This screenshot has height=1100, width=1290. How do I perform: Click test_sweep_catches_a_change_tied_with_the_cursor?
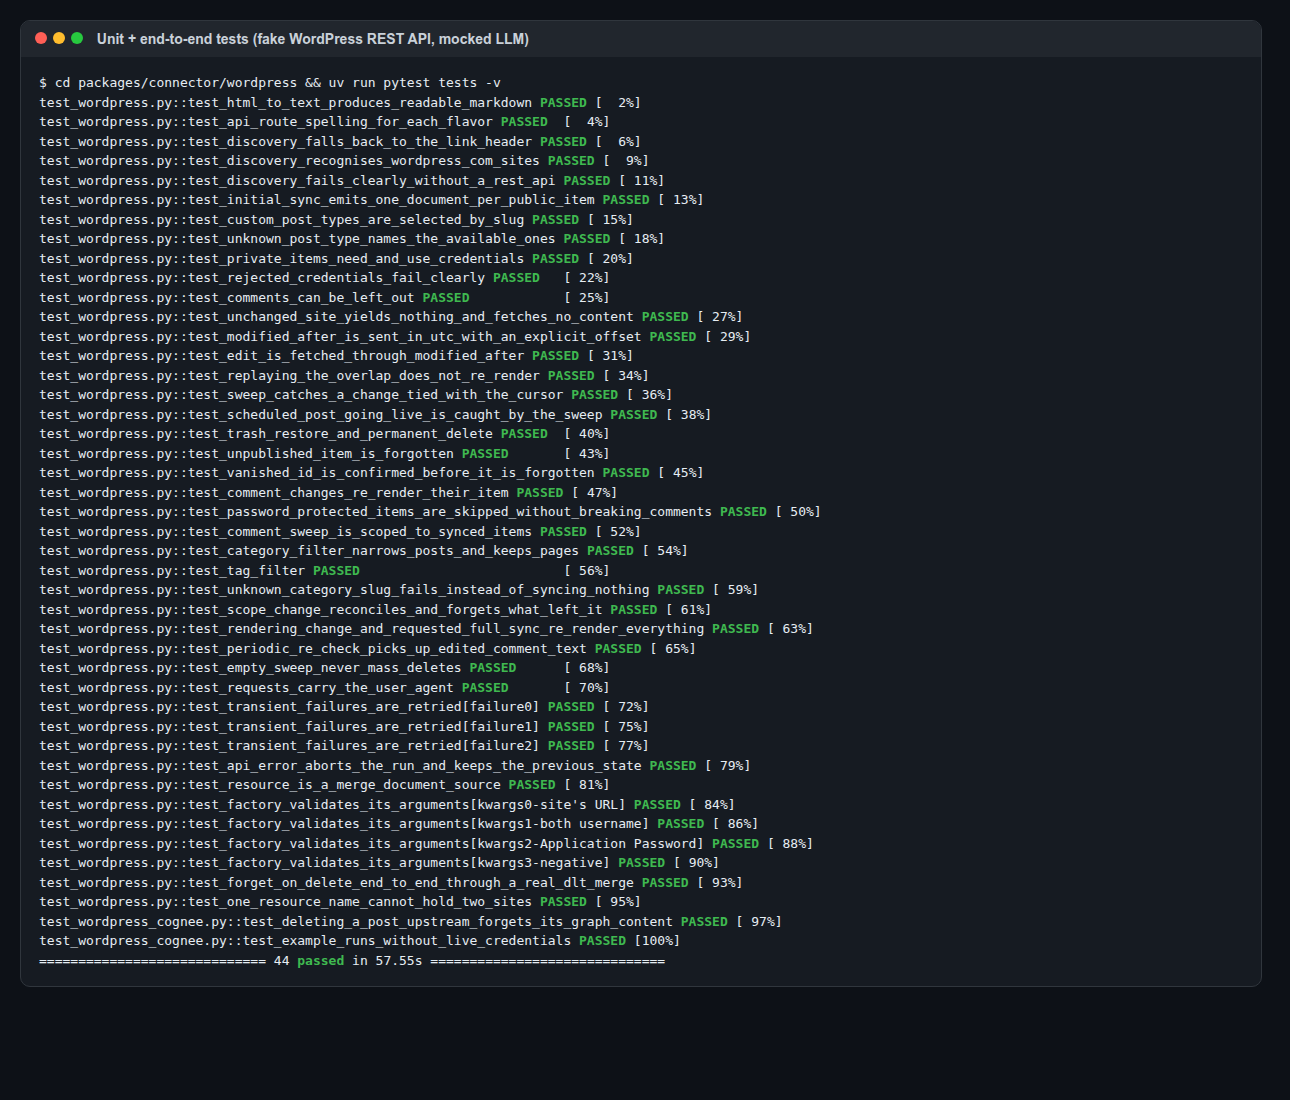[x=356, y=395]
